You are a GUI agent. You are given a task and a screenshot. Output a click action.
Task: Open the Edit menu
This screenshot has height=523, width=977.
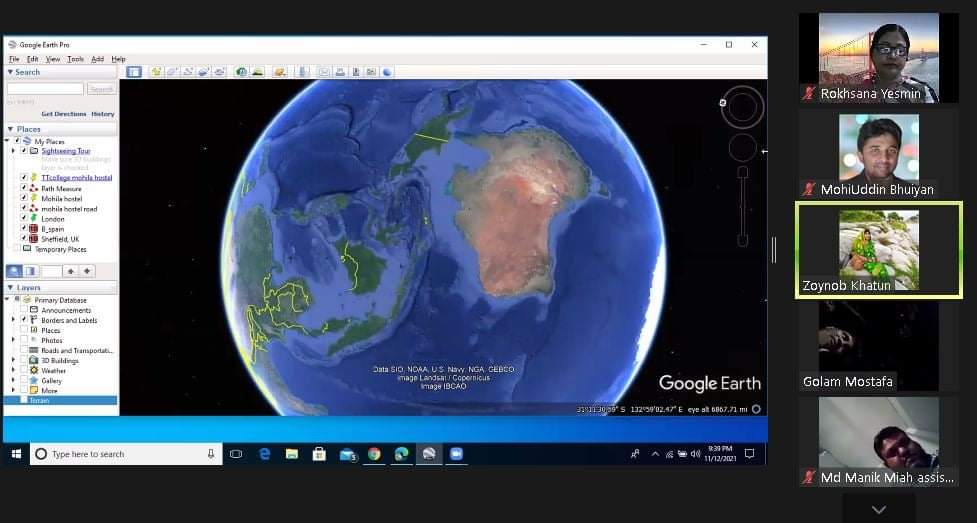pyautogui.click(x=32, y=59)
